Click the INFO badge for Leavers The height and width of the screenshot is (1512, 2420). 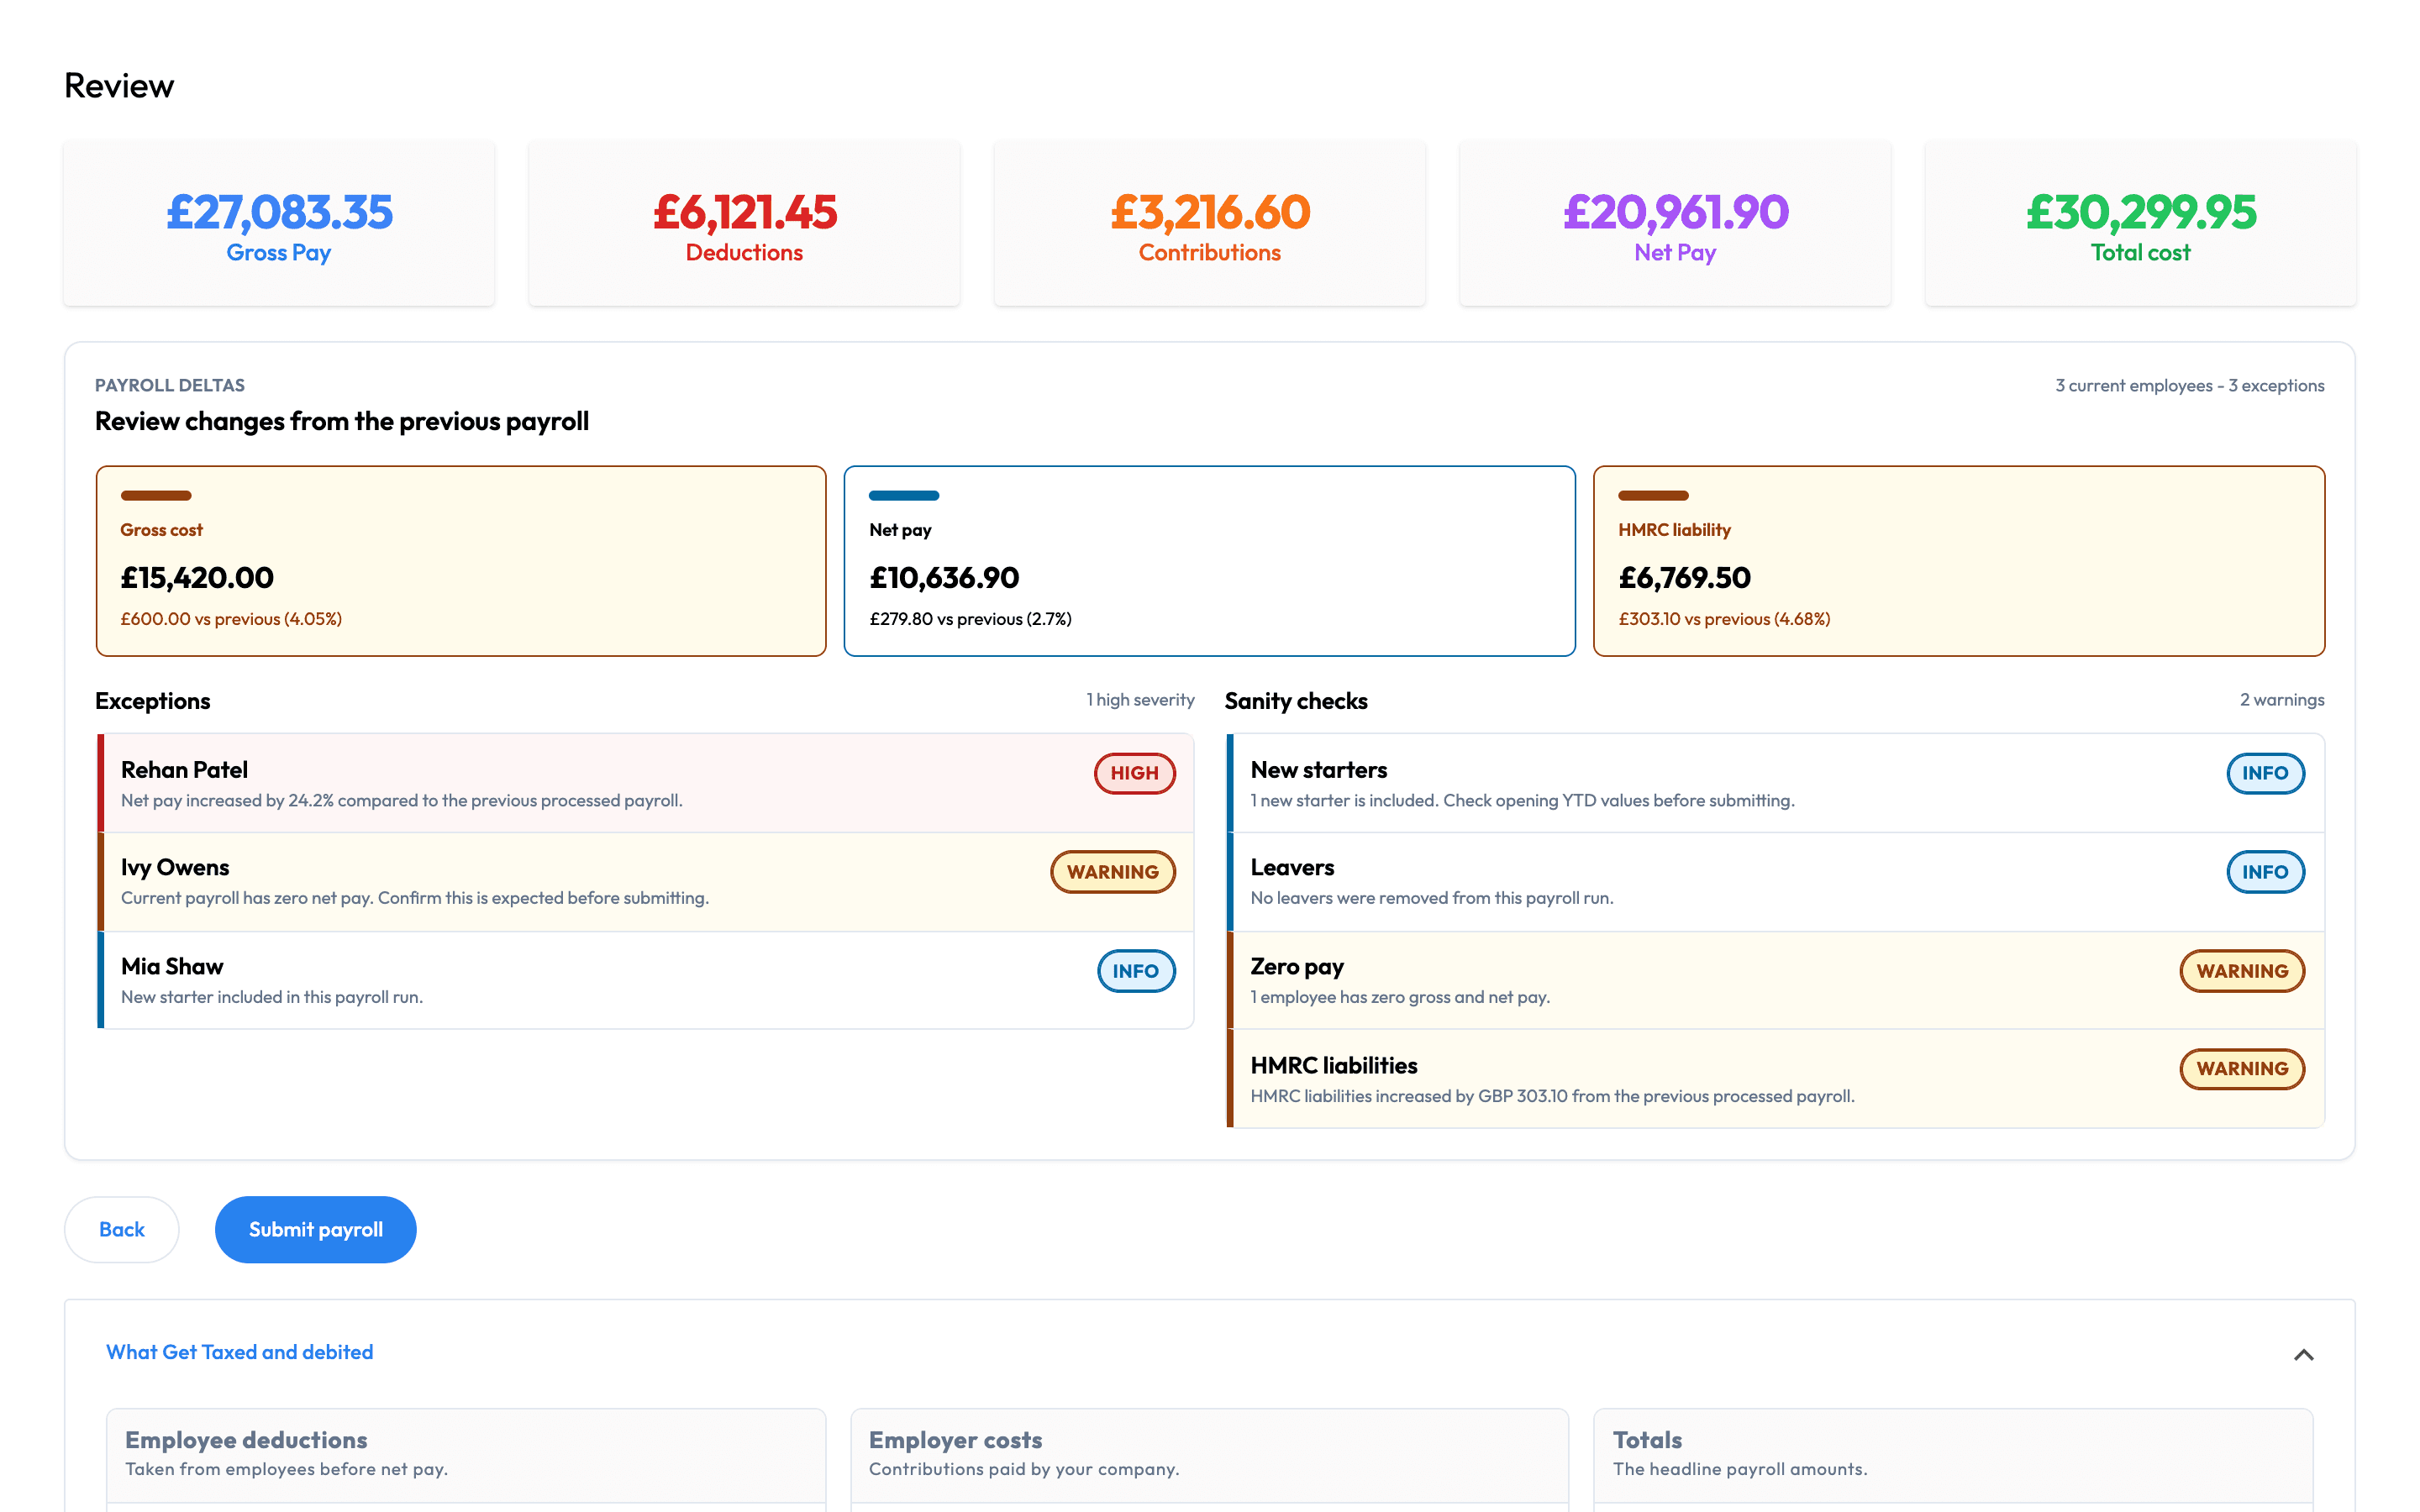(x=2265, y=872)
